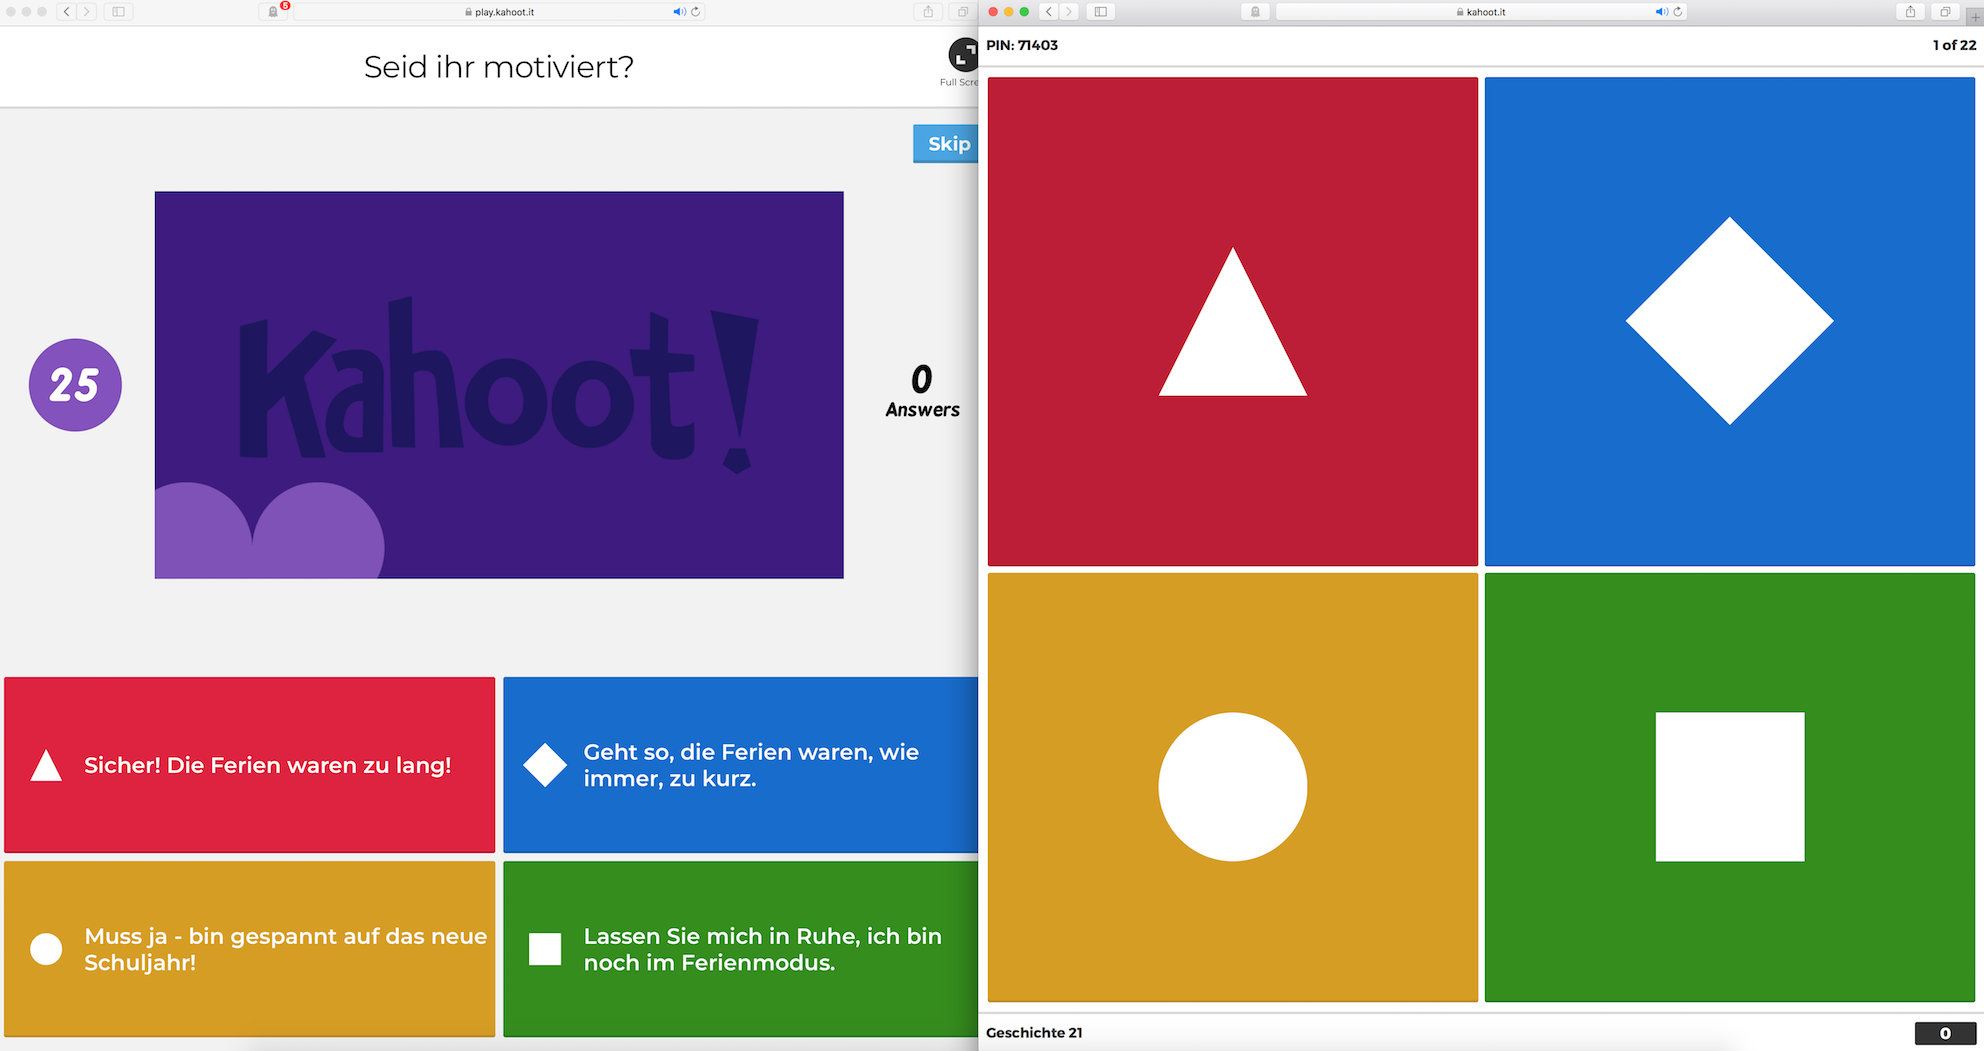Click 'Muss ja - bin gespannt' answer

coord(249,949)
